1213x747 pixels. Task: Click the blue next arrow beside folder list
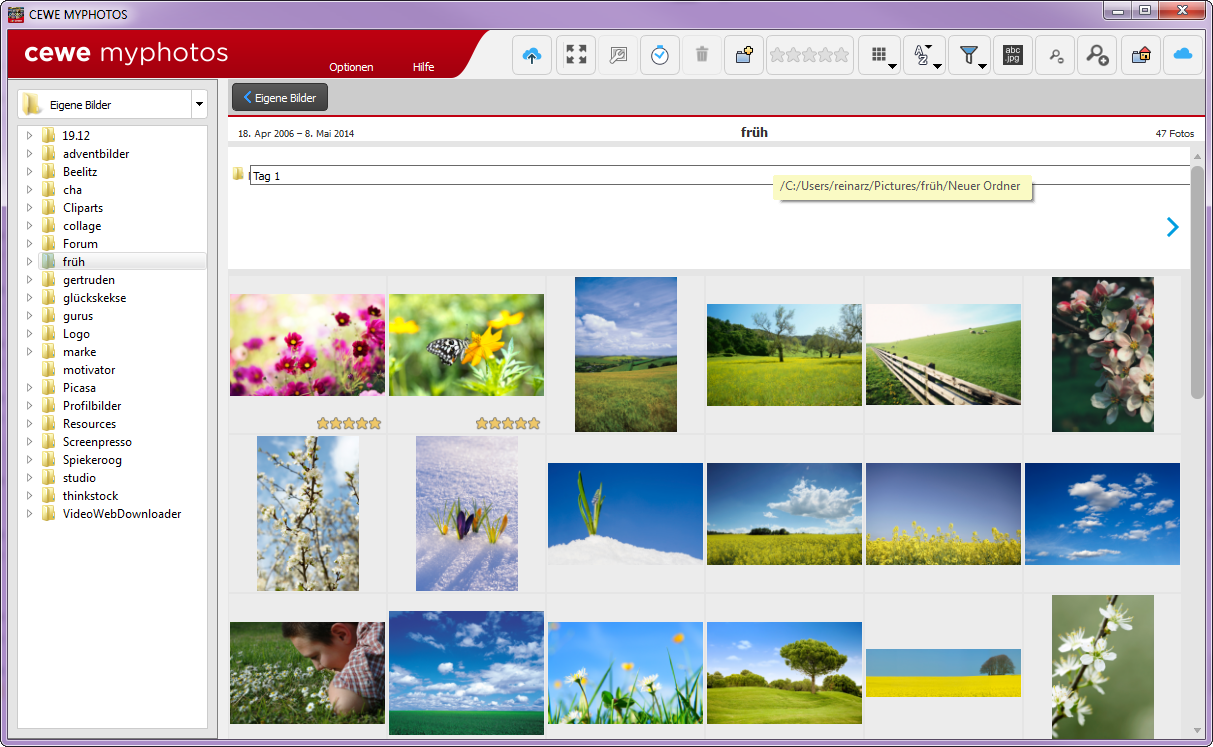click(1172, 228)
